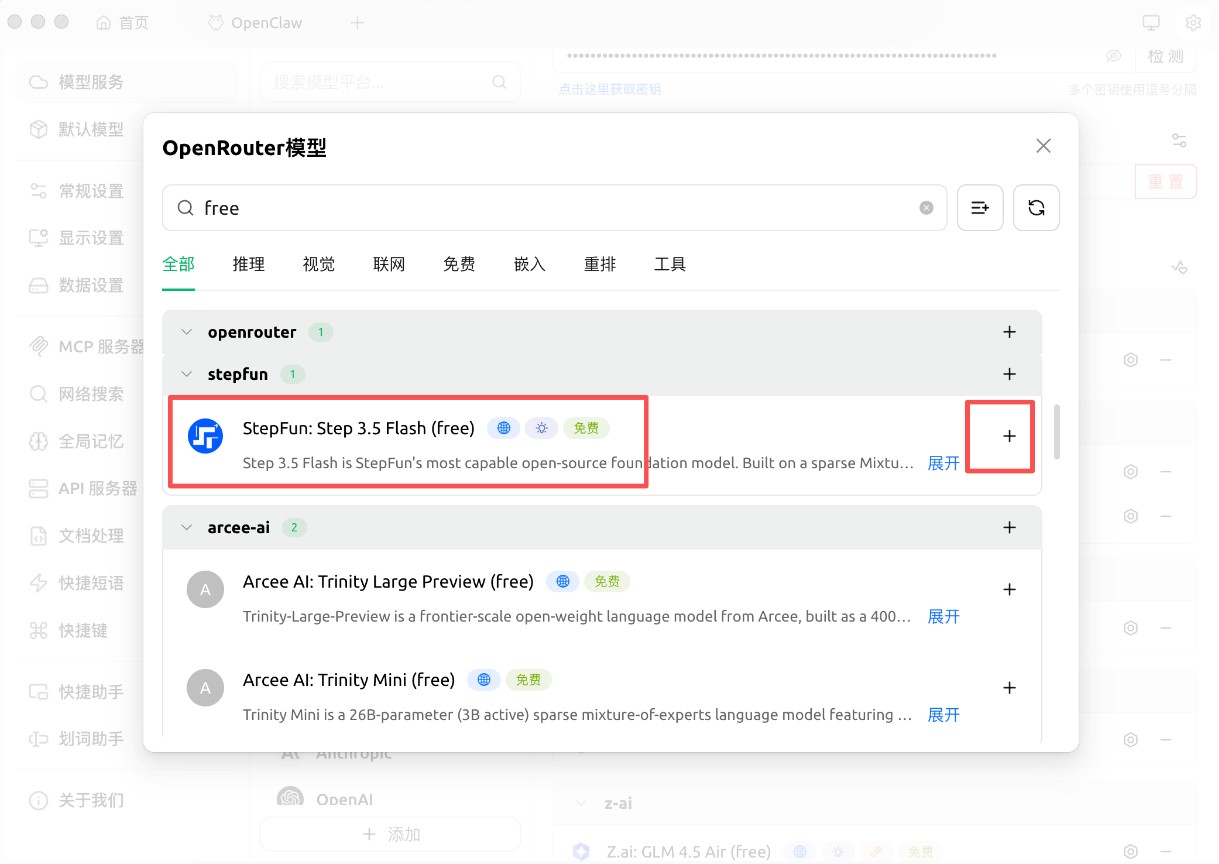
Task: Select the StepFun model logo icon
Action: click(205, 435)
